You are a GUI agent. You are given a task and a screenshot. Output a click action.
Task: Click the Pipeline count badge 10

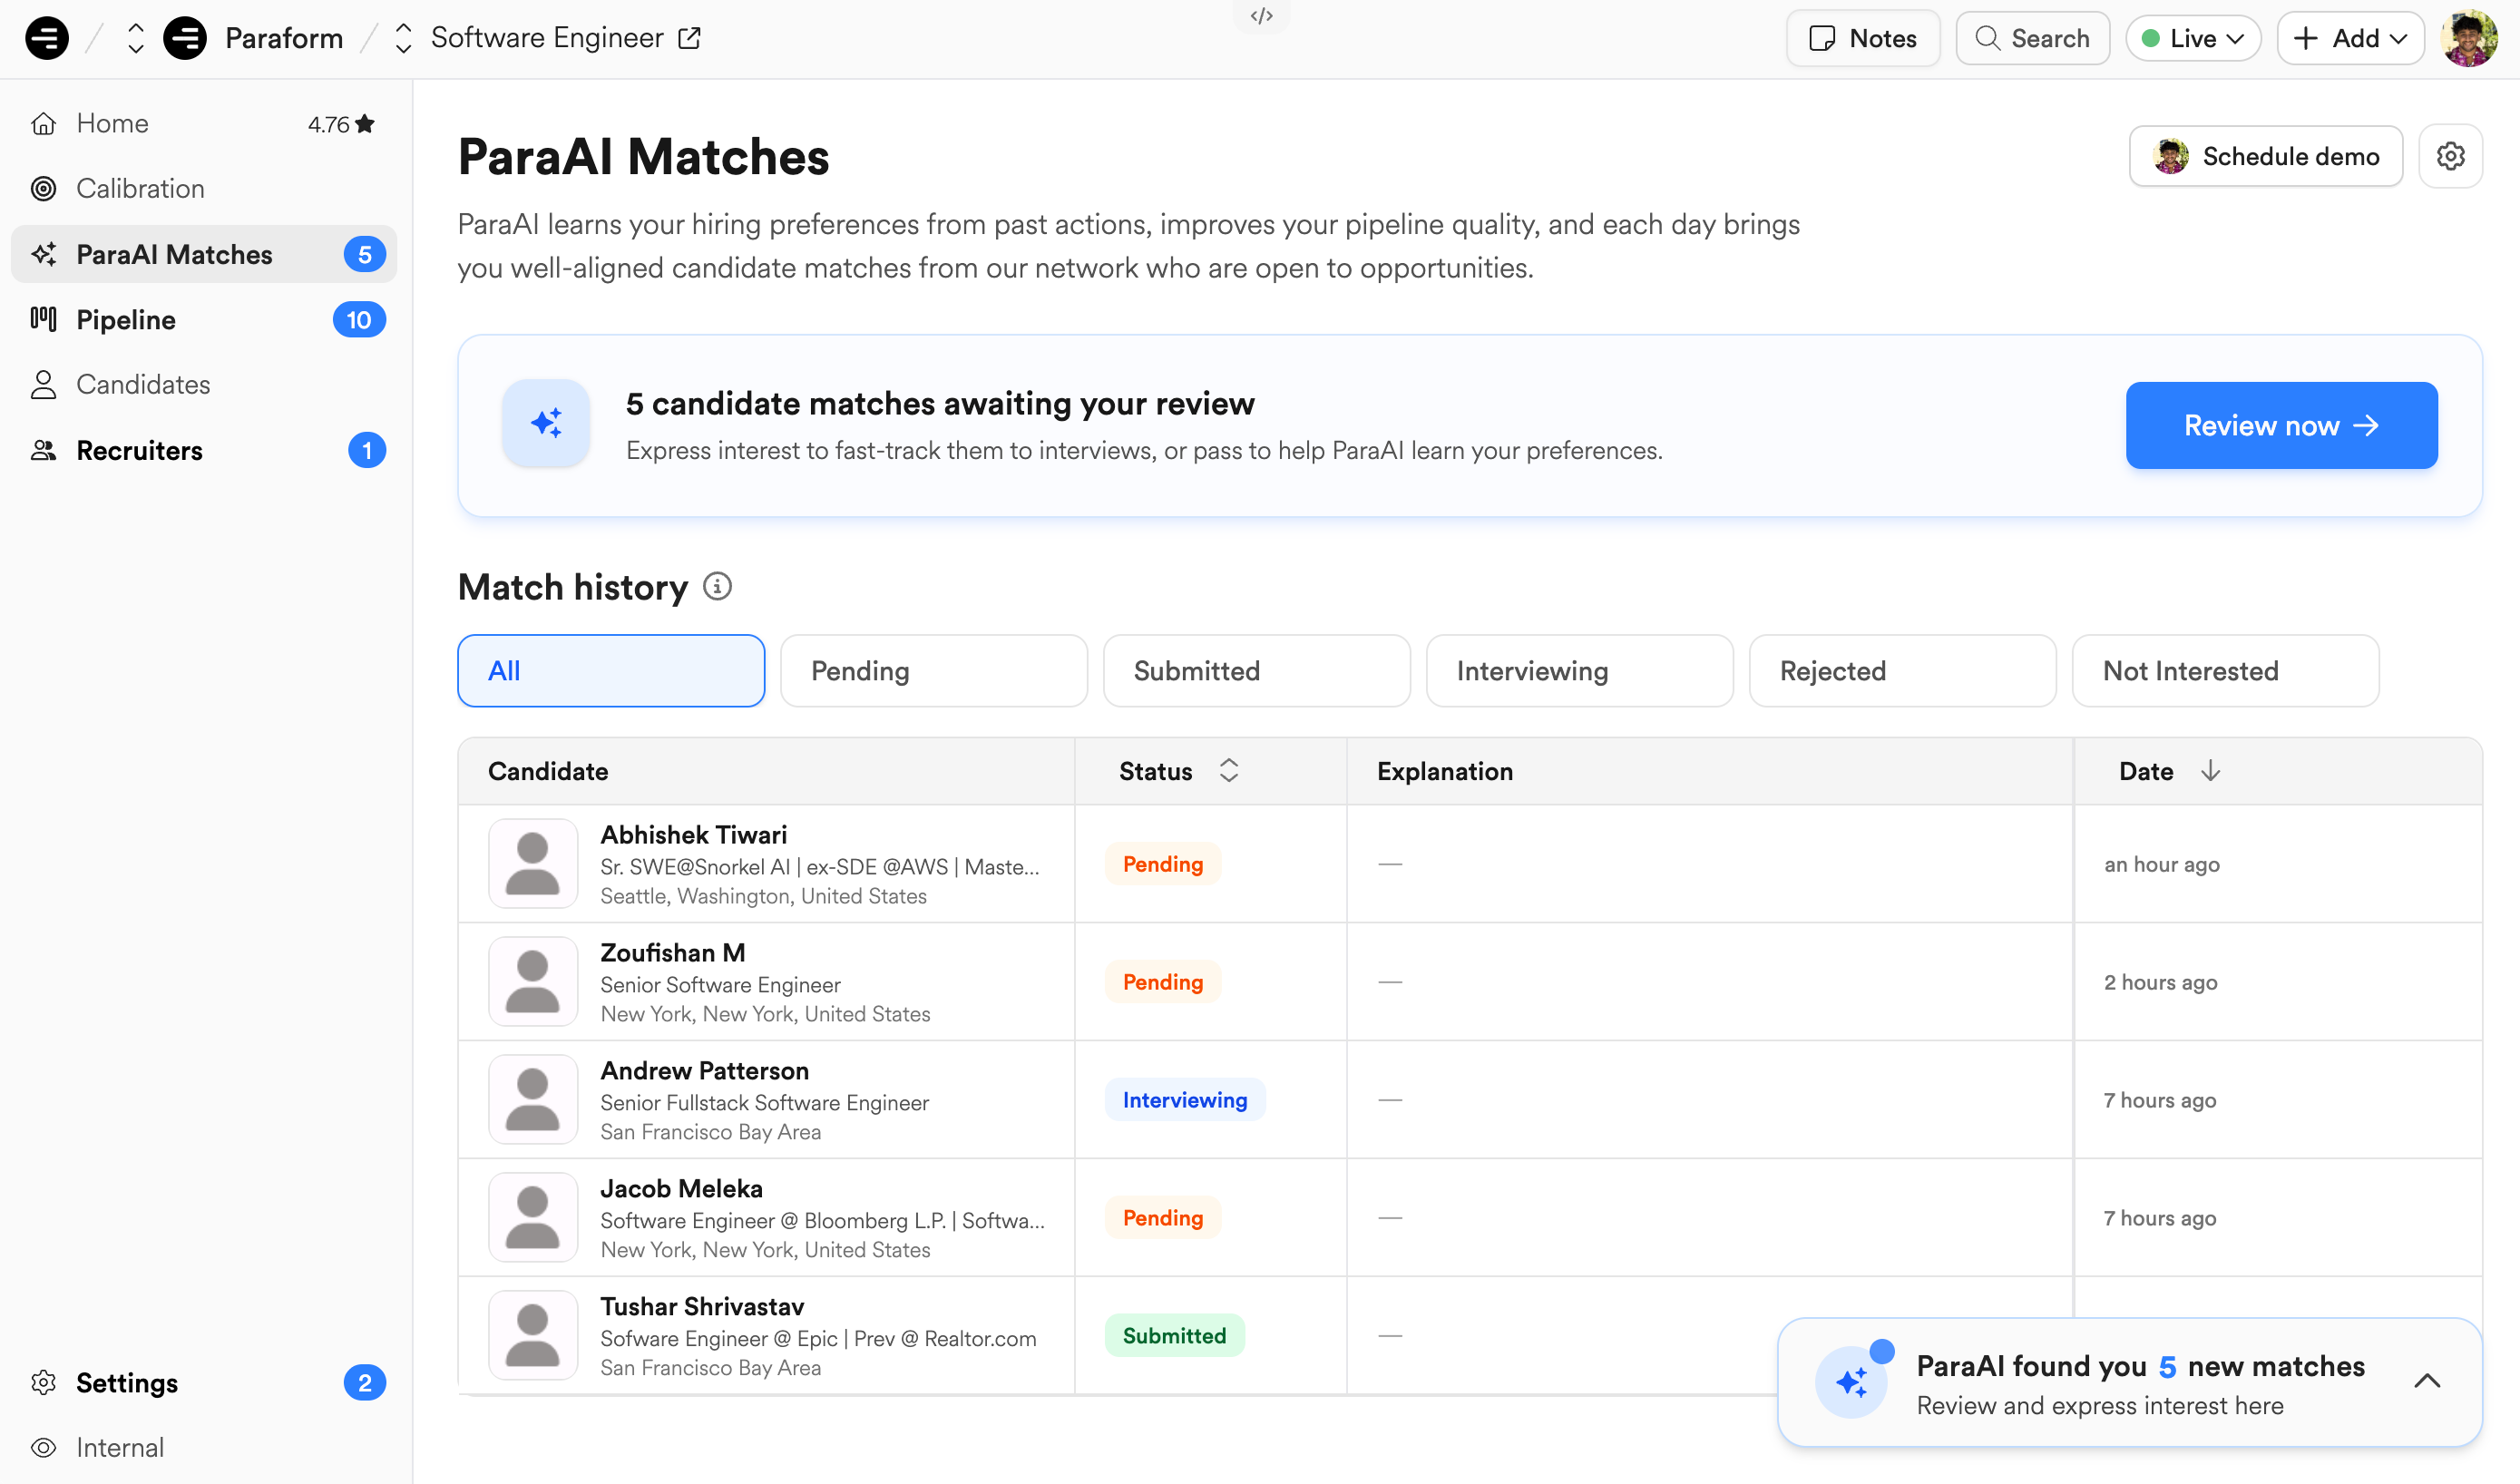point(359,320)
